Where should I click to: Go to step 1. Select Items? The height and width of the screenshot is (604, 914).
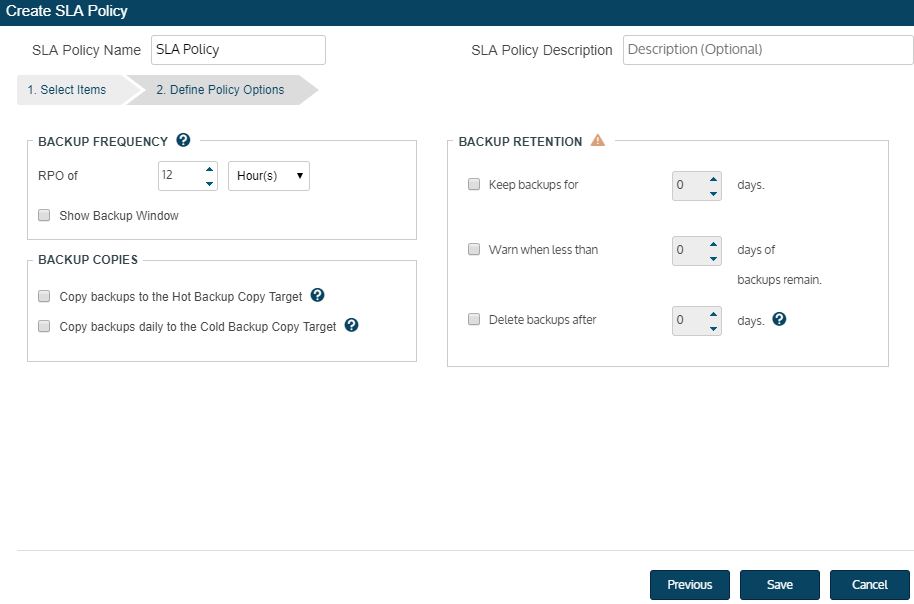point(67,90)
